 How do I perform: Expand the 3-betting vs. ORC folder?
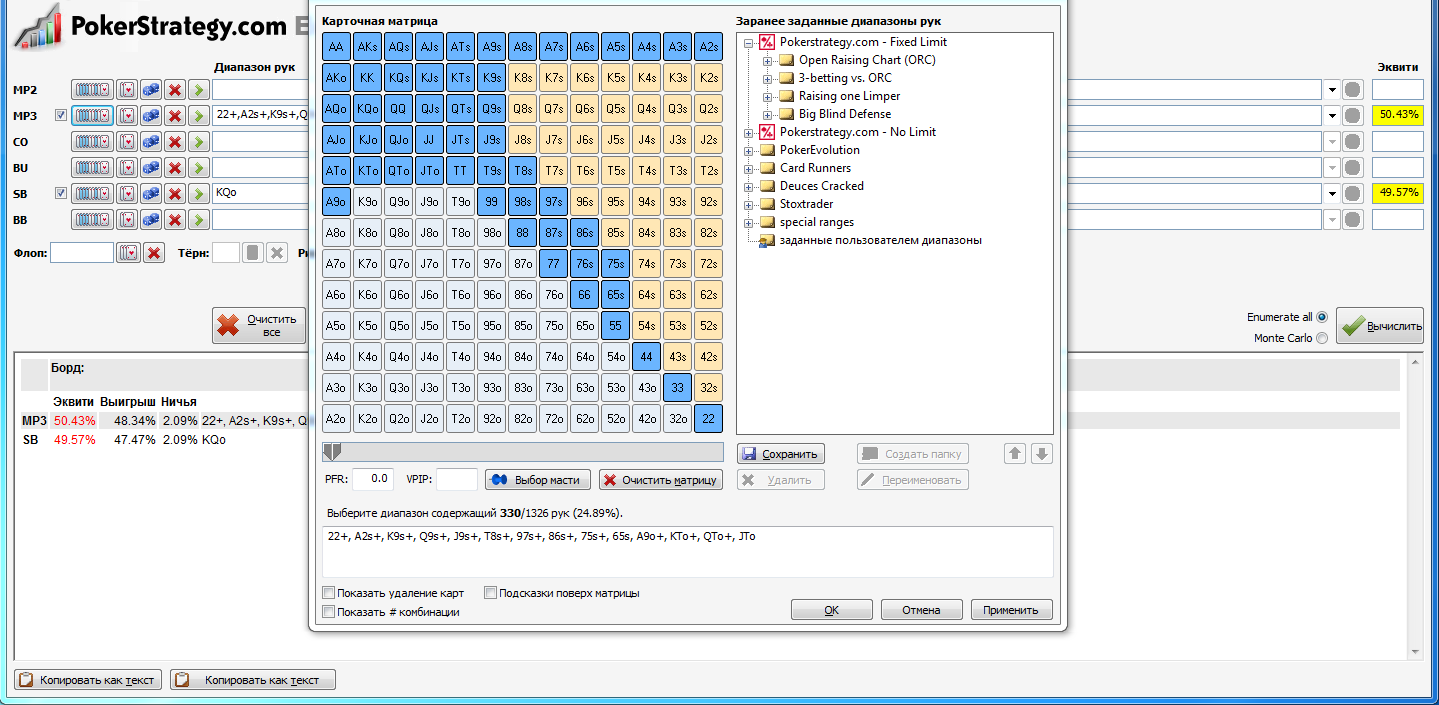768,78
